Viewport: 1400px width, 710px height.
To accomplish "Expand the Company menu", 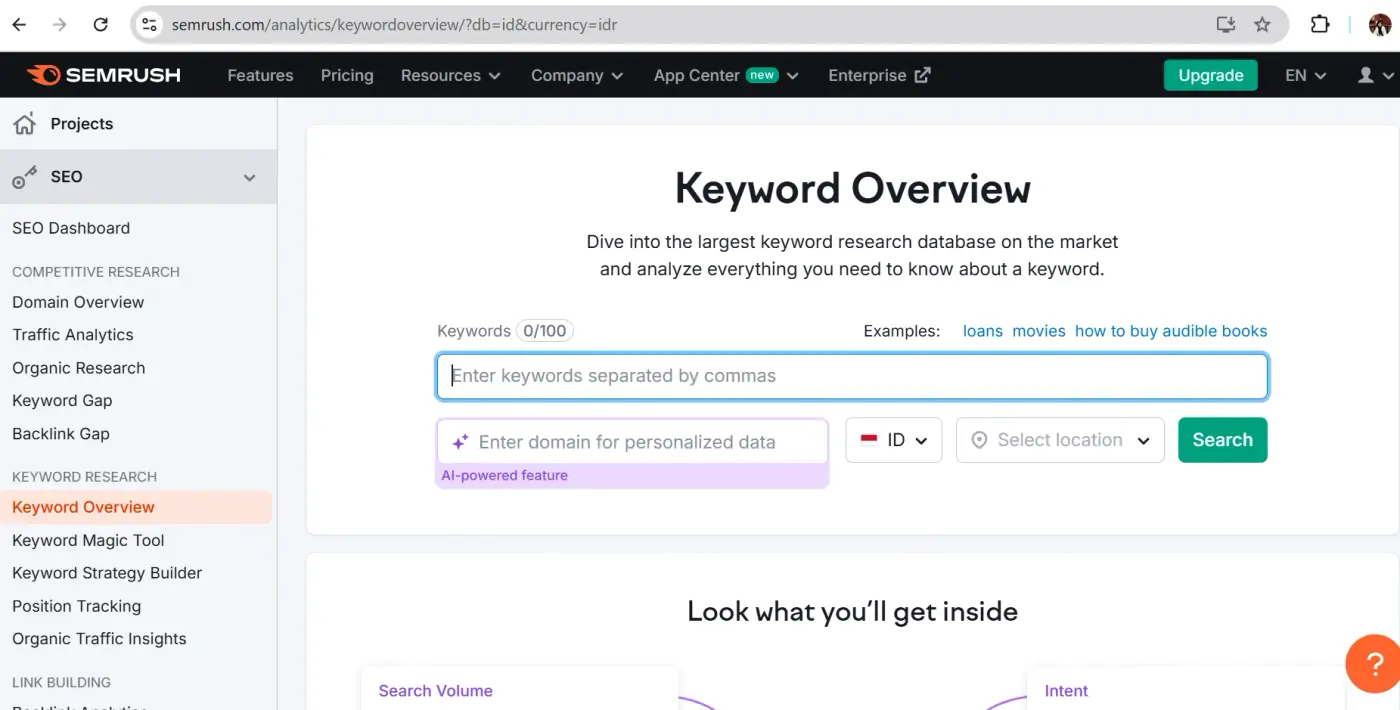I will (577, 75).
